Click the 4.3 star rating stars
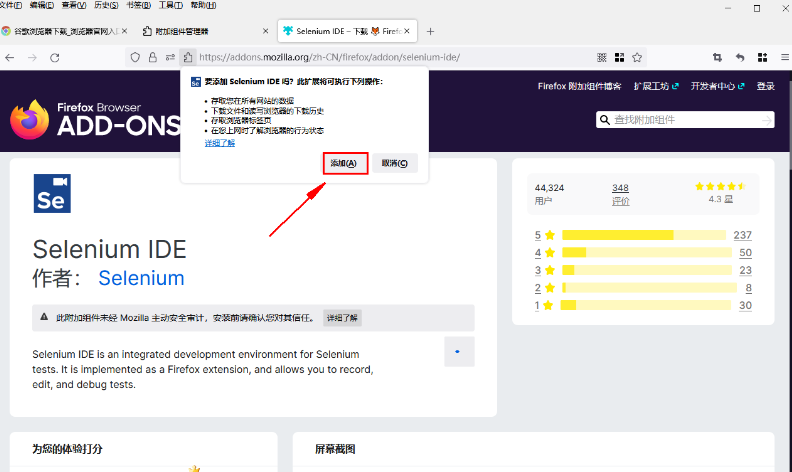792x472 pixels. [x=720, y=186]
